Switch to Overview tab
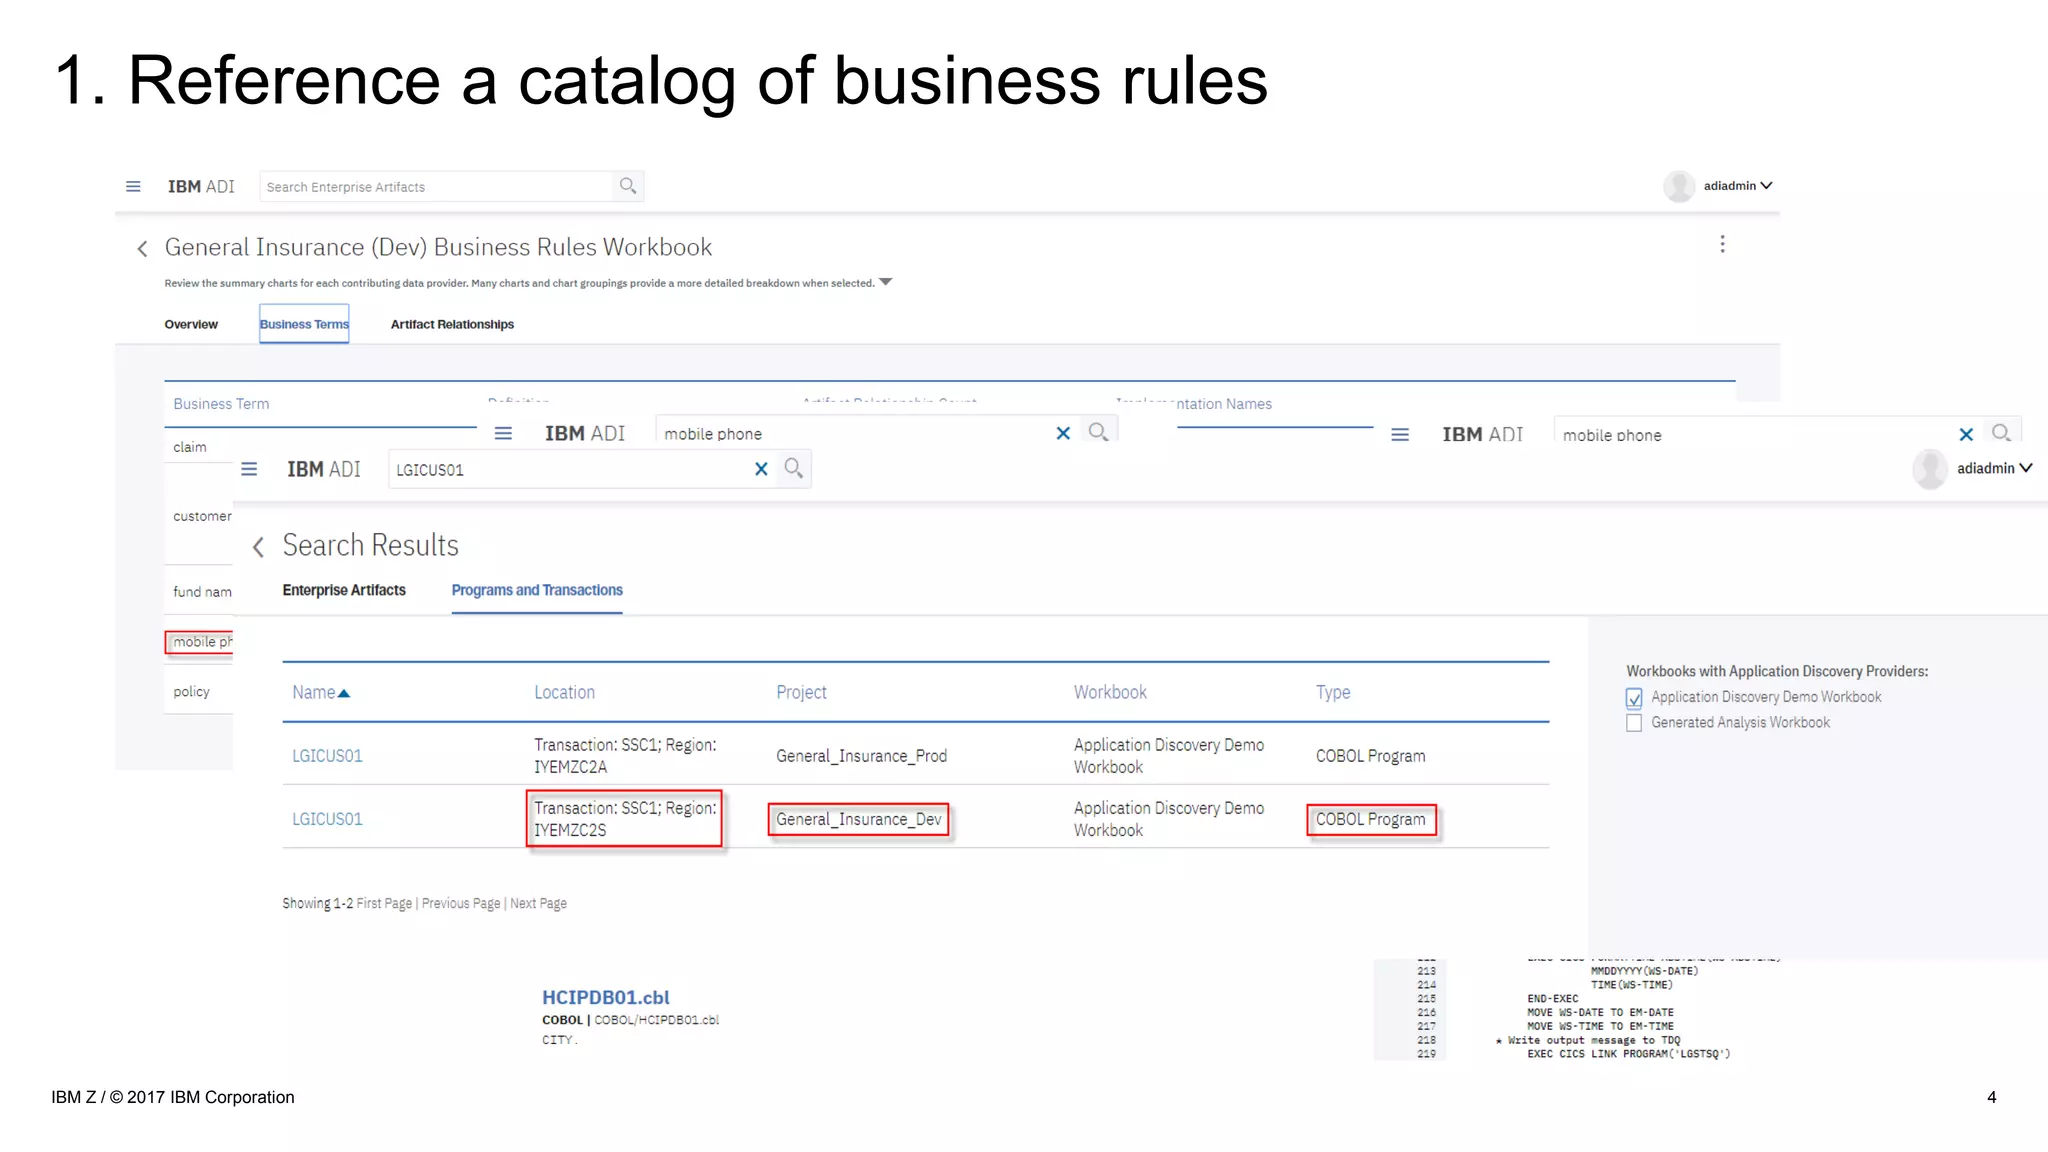The width and height of the screenshot is (2048, 1152). pos(191,324)
